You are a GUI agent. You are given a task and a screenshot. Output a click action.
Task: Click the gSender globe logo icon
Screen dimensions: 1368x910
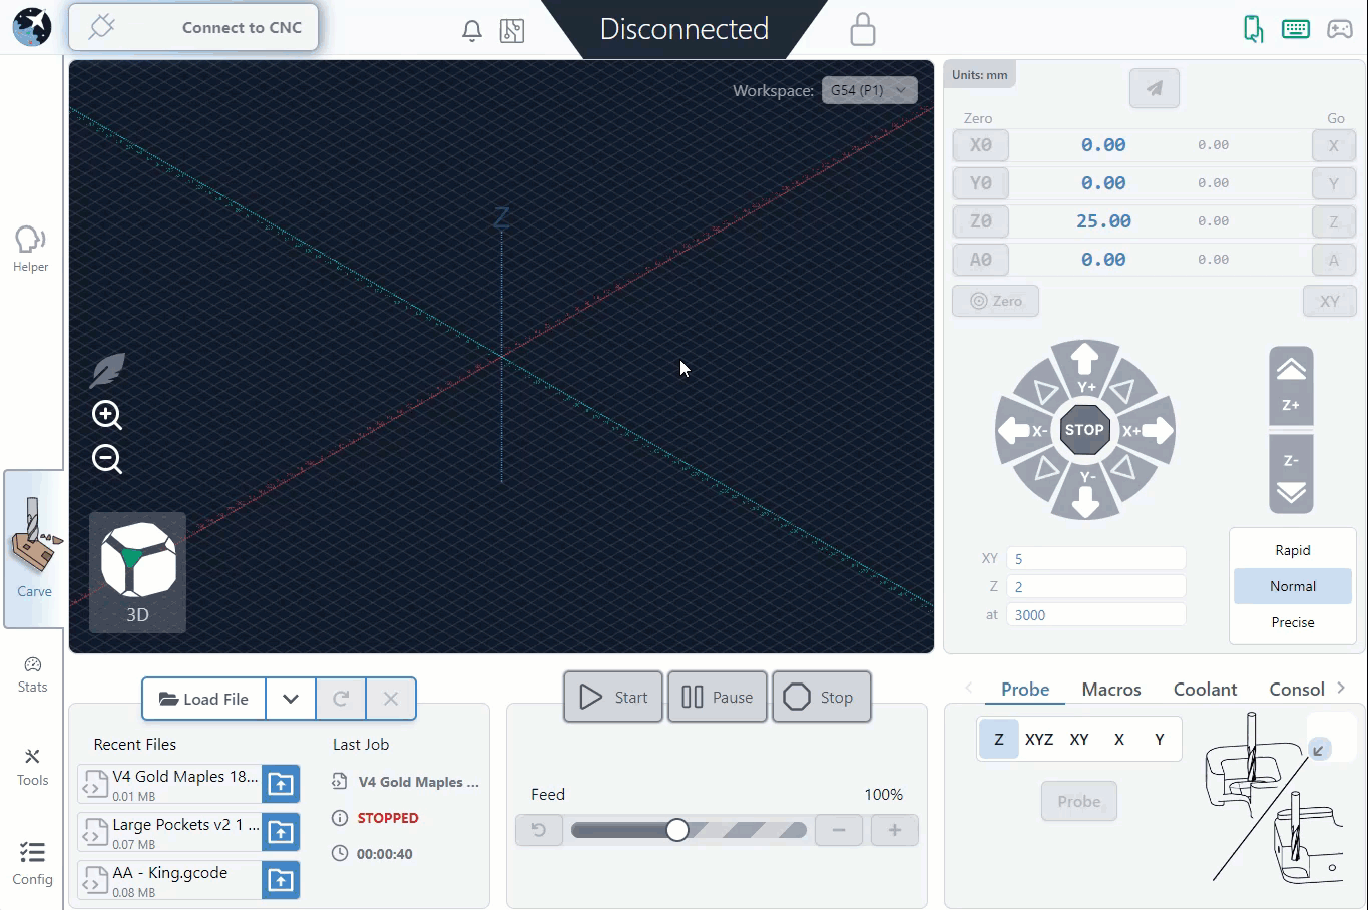(x=32, y=27)
